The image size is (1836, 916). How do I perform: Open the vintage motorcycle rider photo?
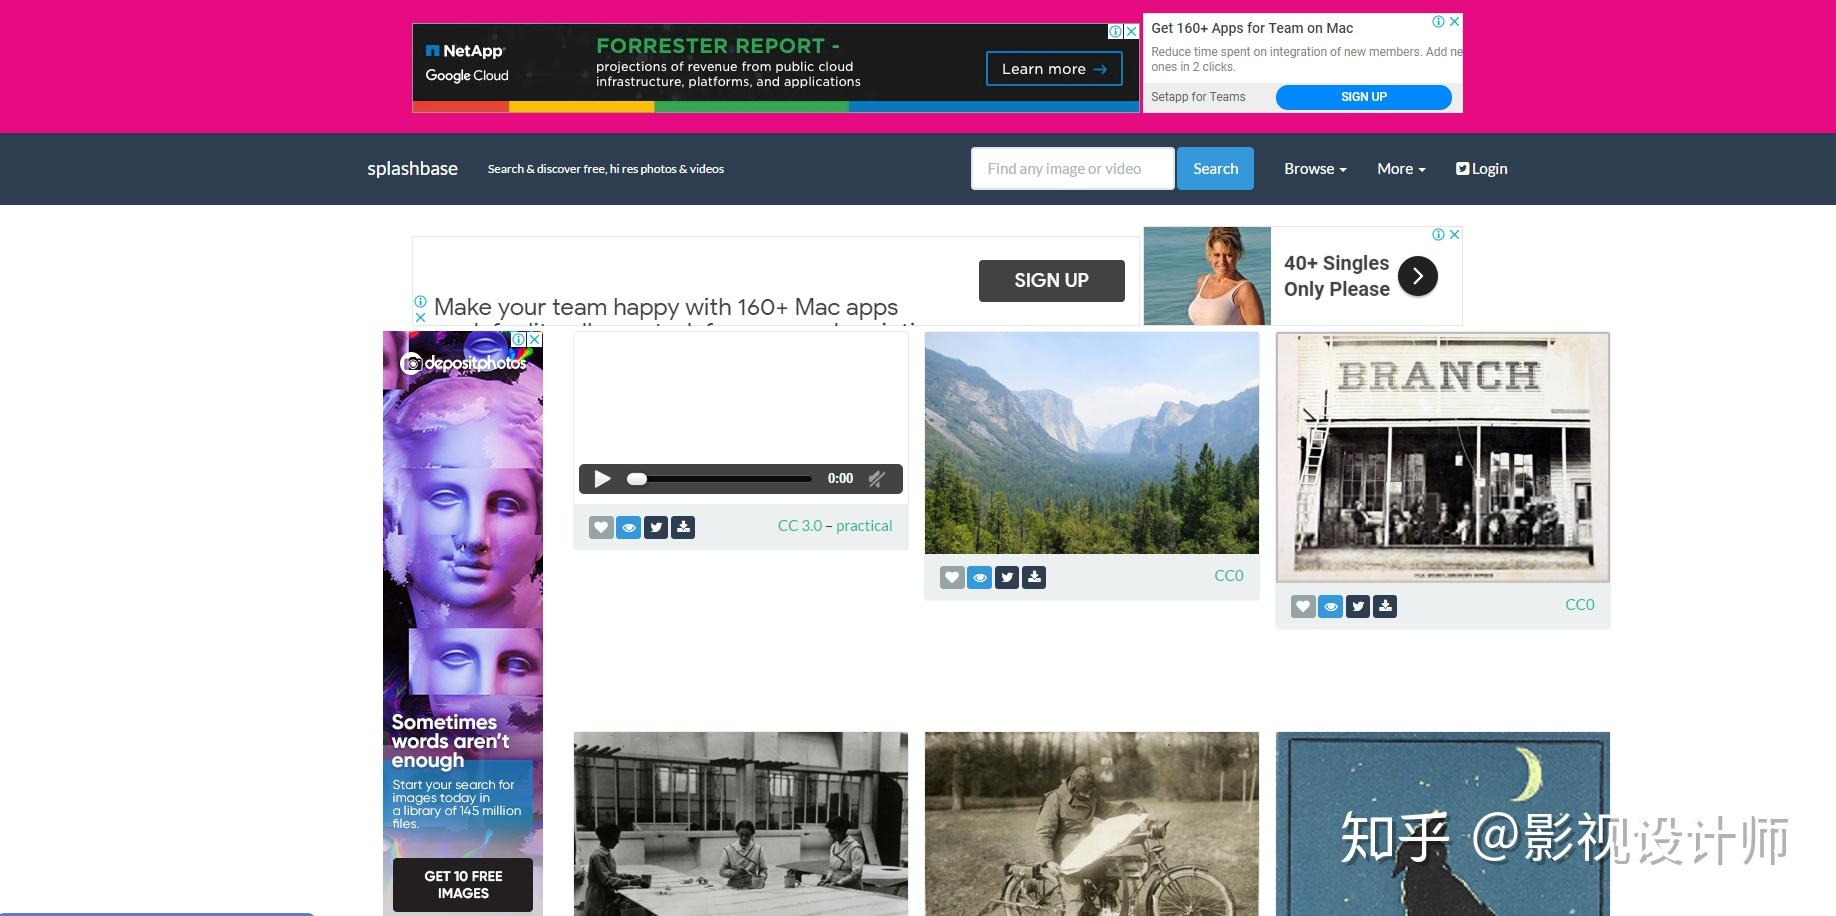pyautogui.click(x=1092, y=824)
